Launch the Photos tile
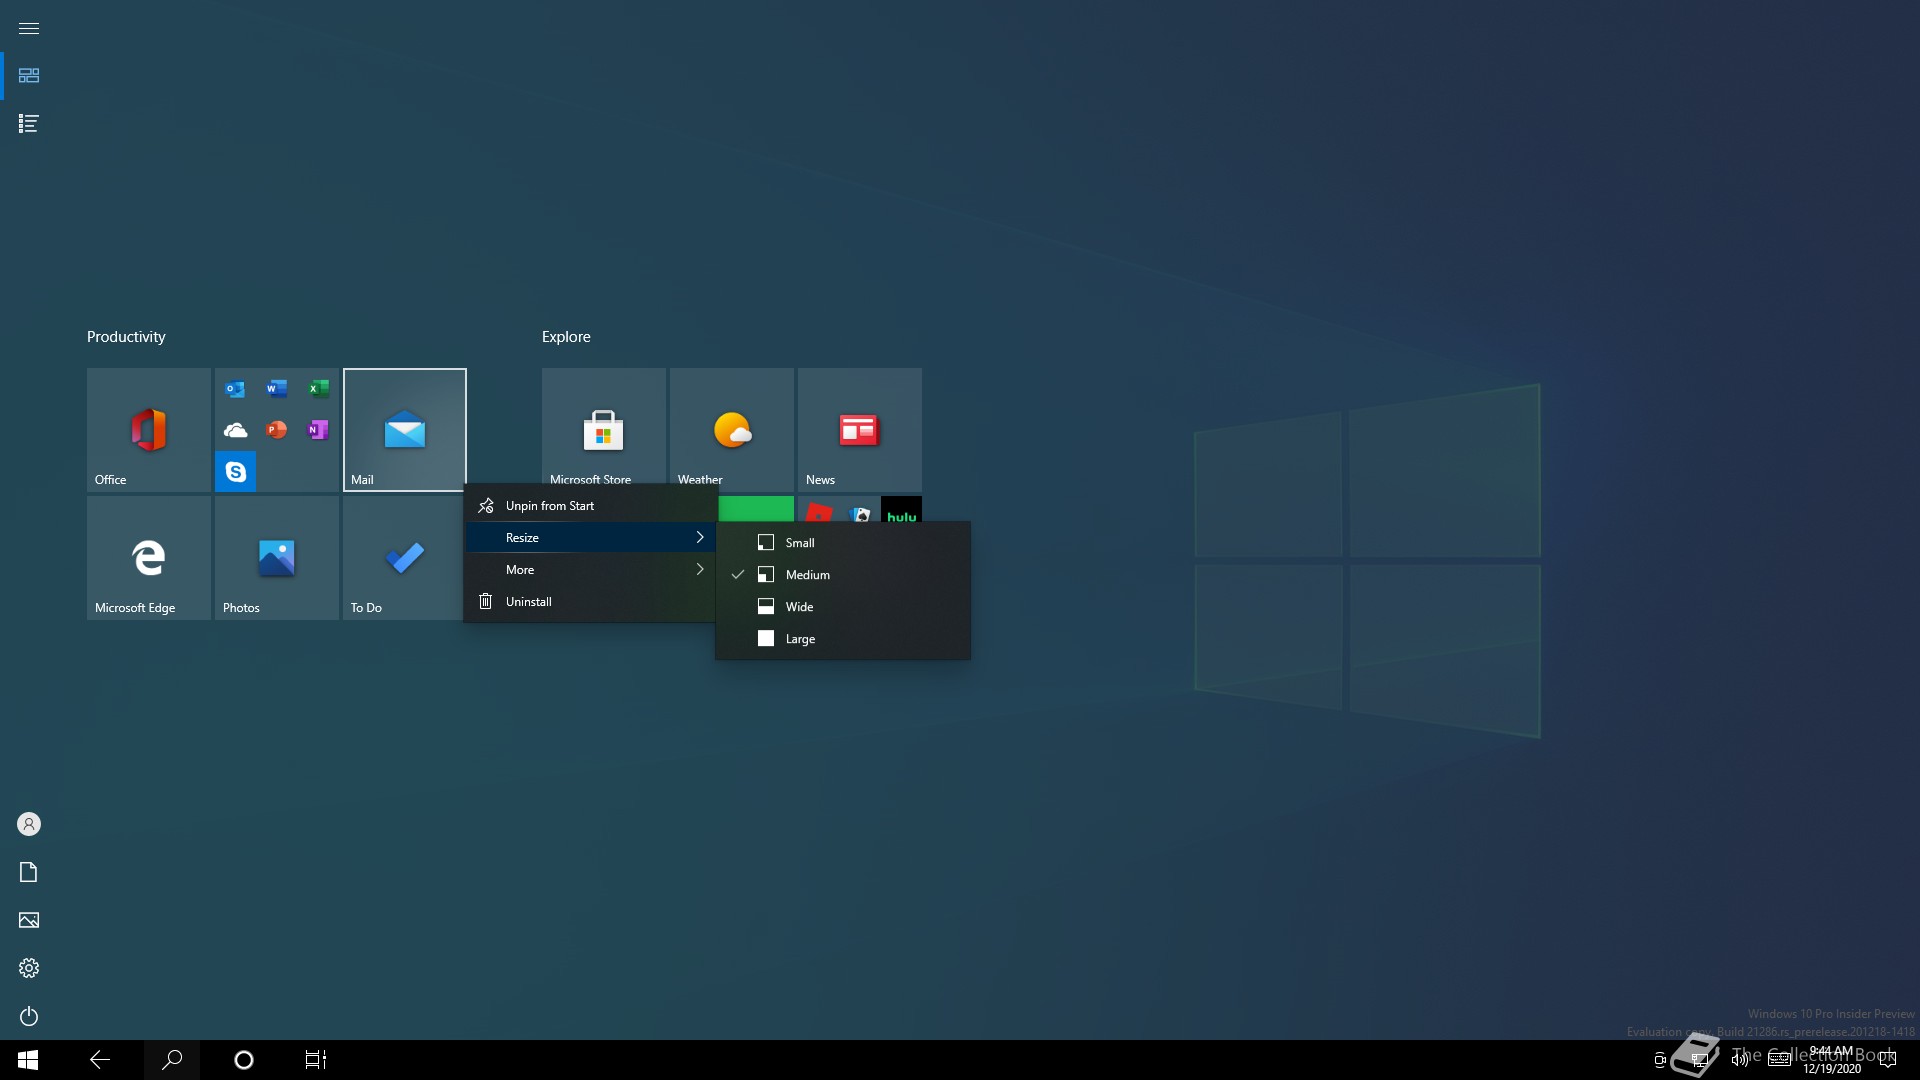 (x=276, y=558)
